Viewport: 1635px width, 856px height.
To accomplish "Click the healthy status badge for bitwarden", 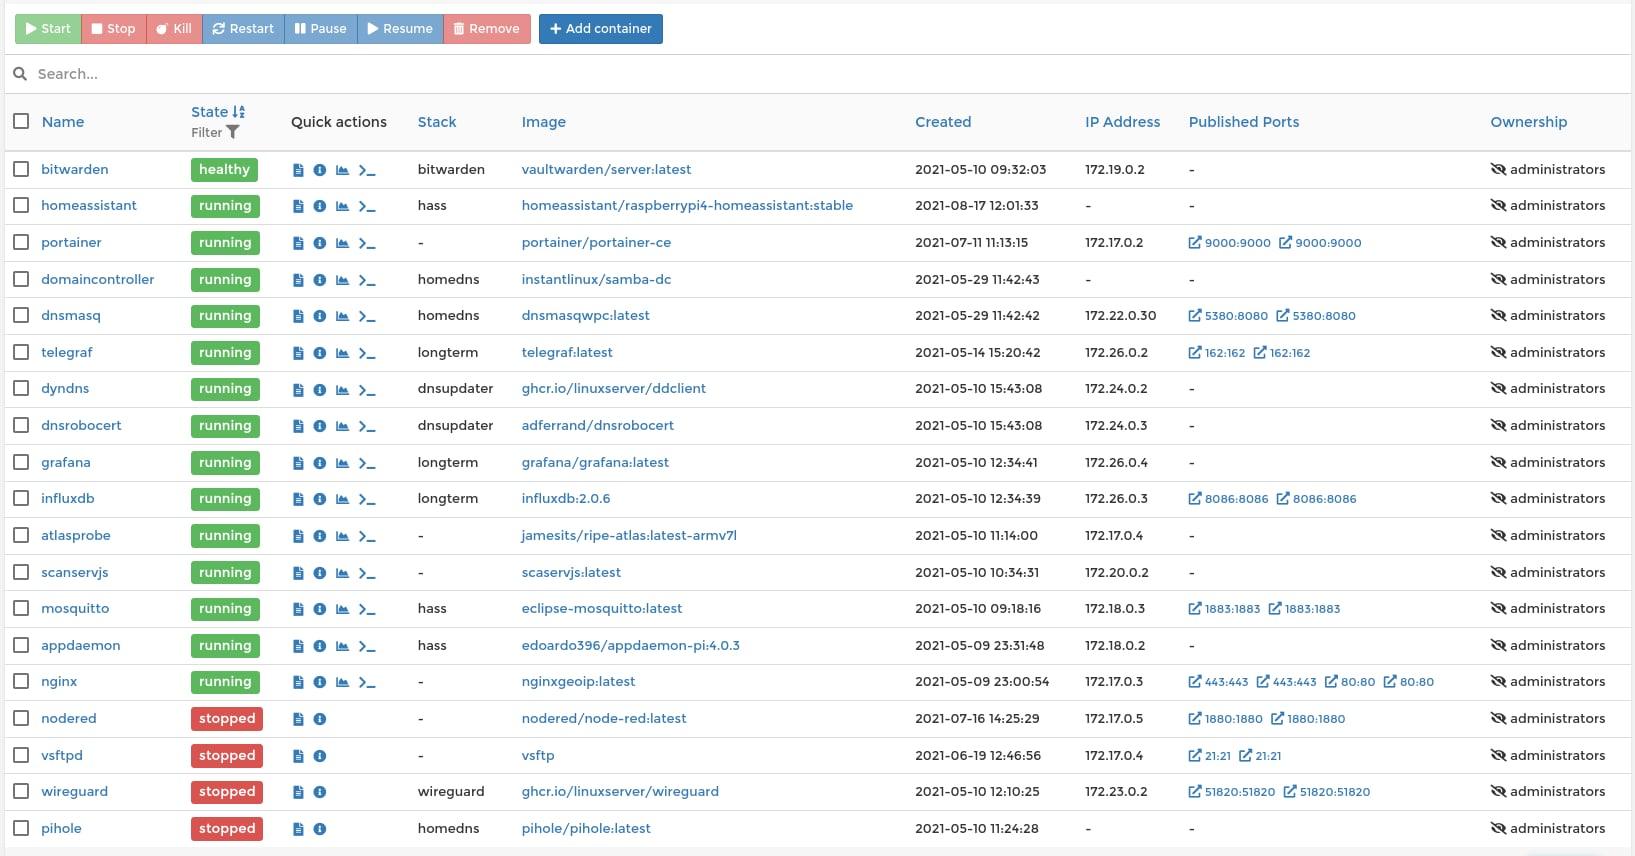I will coord(224,170).
